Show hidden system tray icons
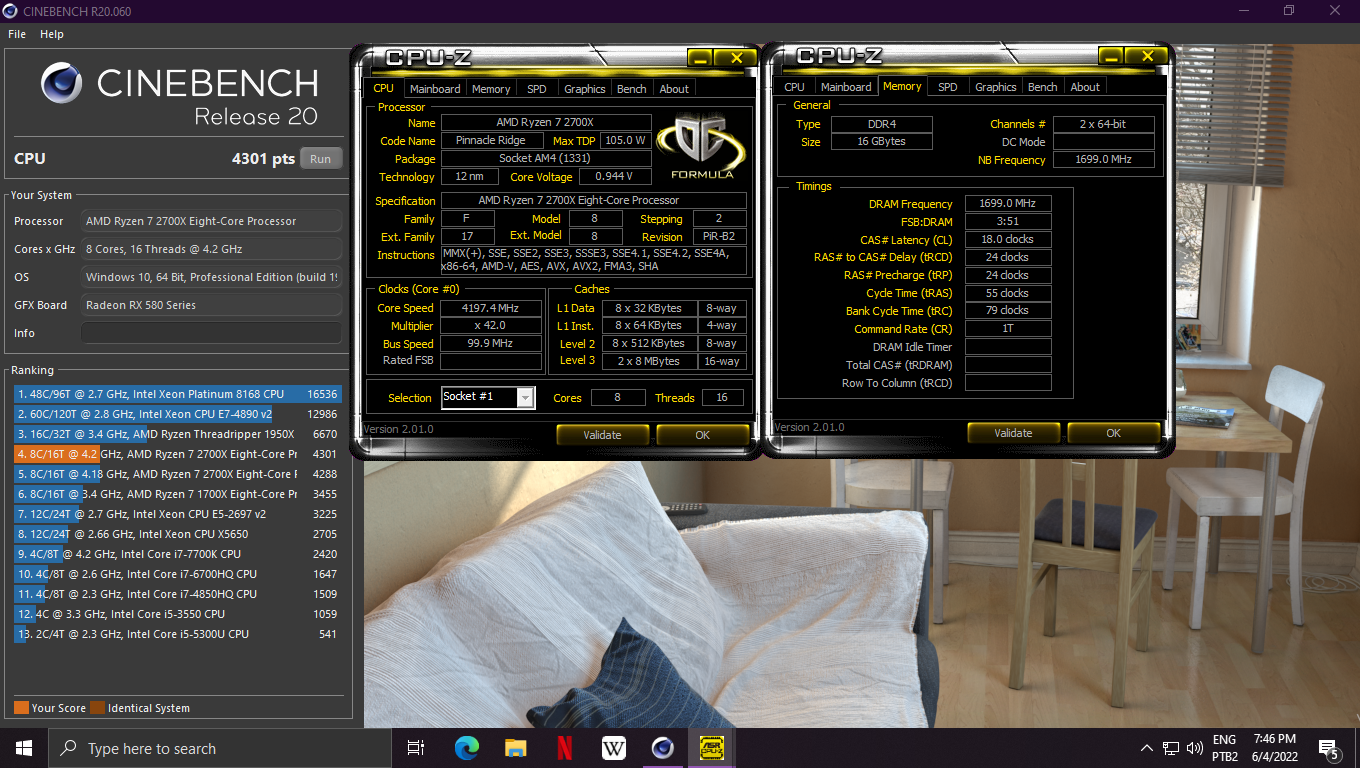1360x768 pixels. pos(1147,748)
